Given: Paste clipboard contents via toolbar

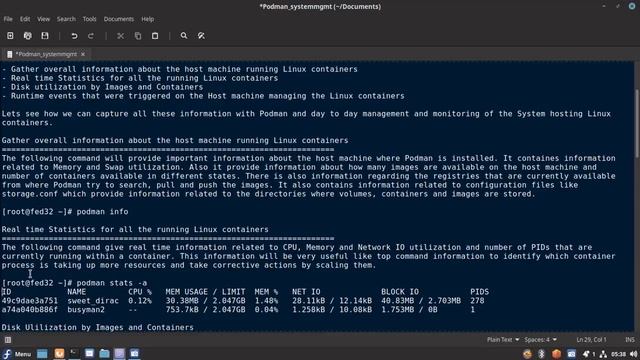Looking at the screenshot, I should (x=155, y=36).
